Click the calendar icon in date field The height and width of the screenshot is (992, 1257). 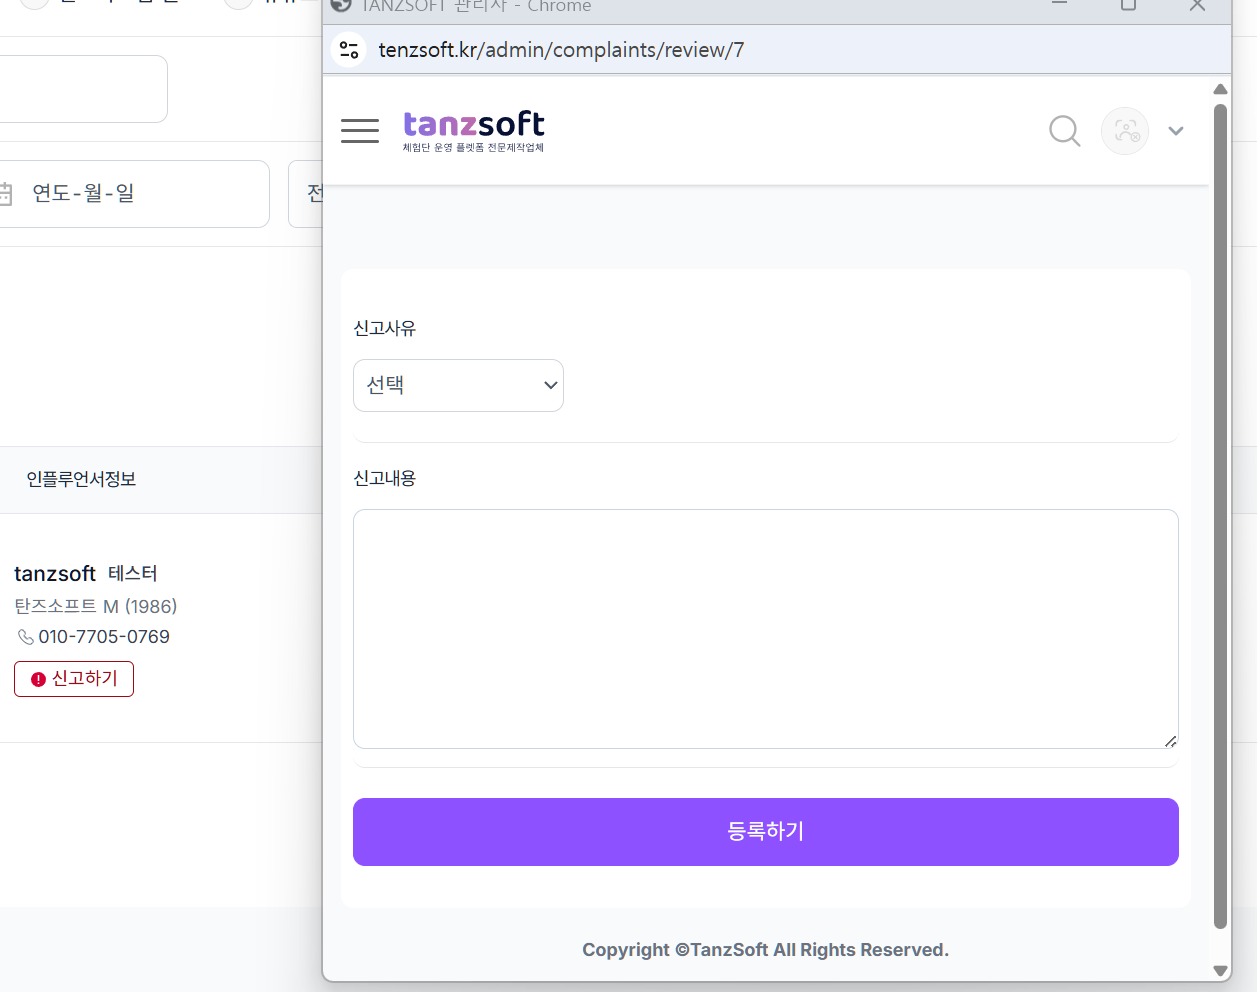click(x=6, y=194)
